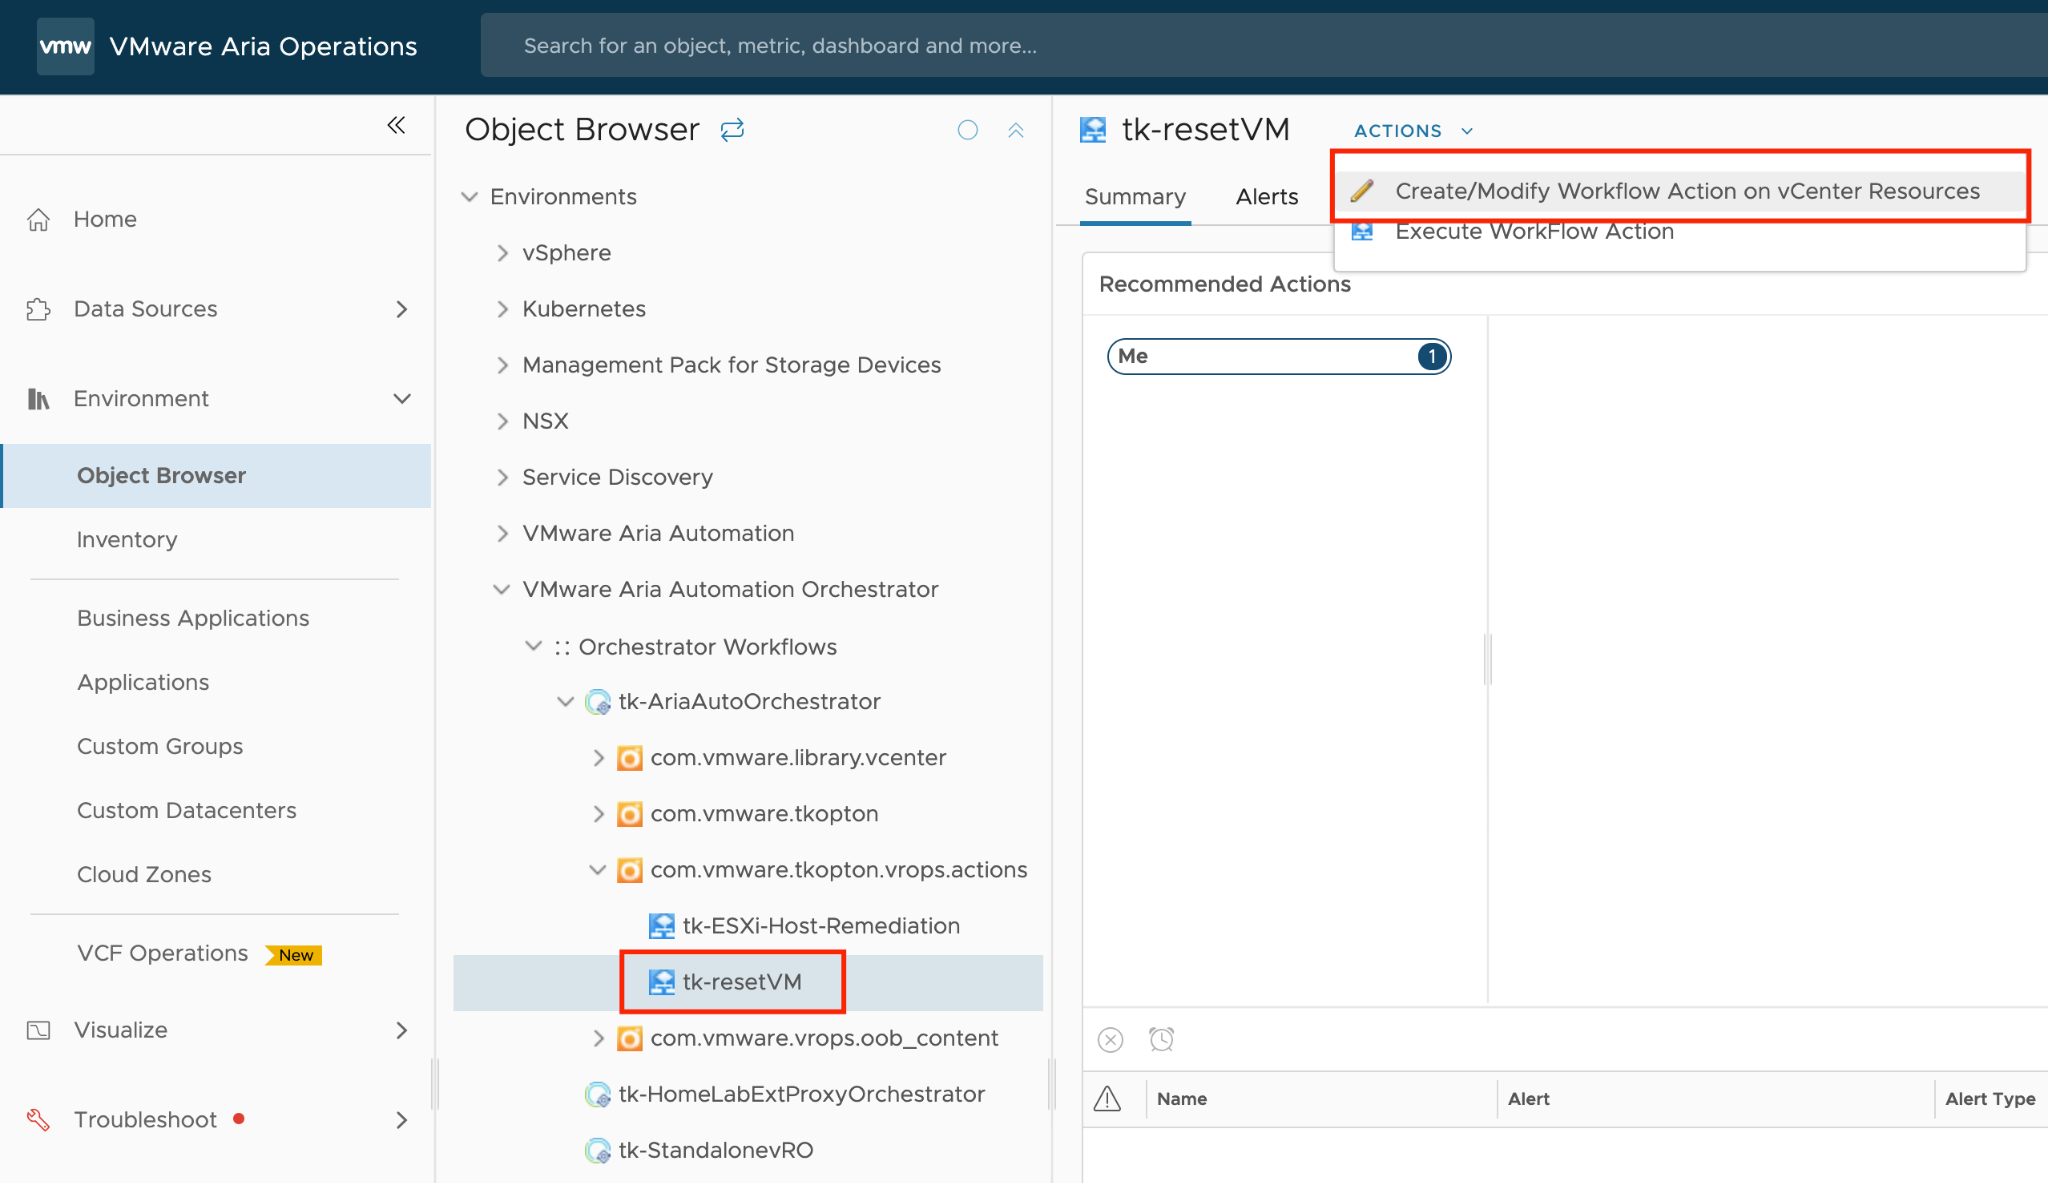
Task: Click the com.vmware.tkopton.vrops.actions package icon
Action: click(629, 870)
